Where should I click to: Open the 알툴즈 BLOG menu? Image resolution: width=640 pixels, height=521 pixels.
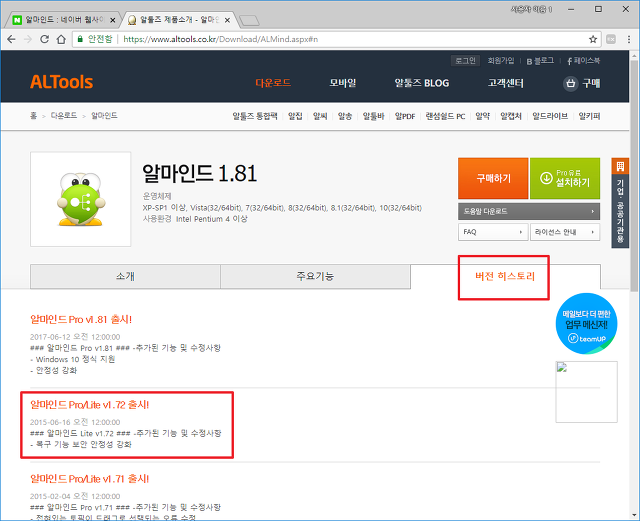coord(422,83)
